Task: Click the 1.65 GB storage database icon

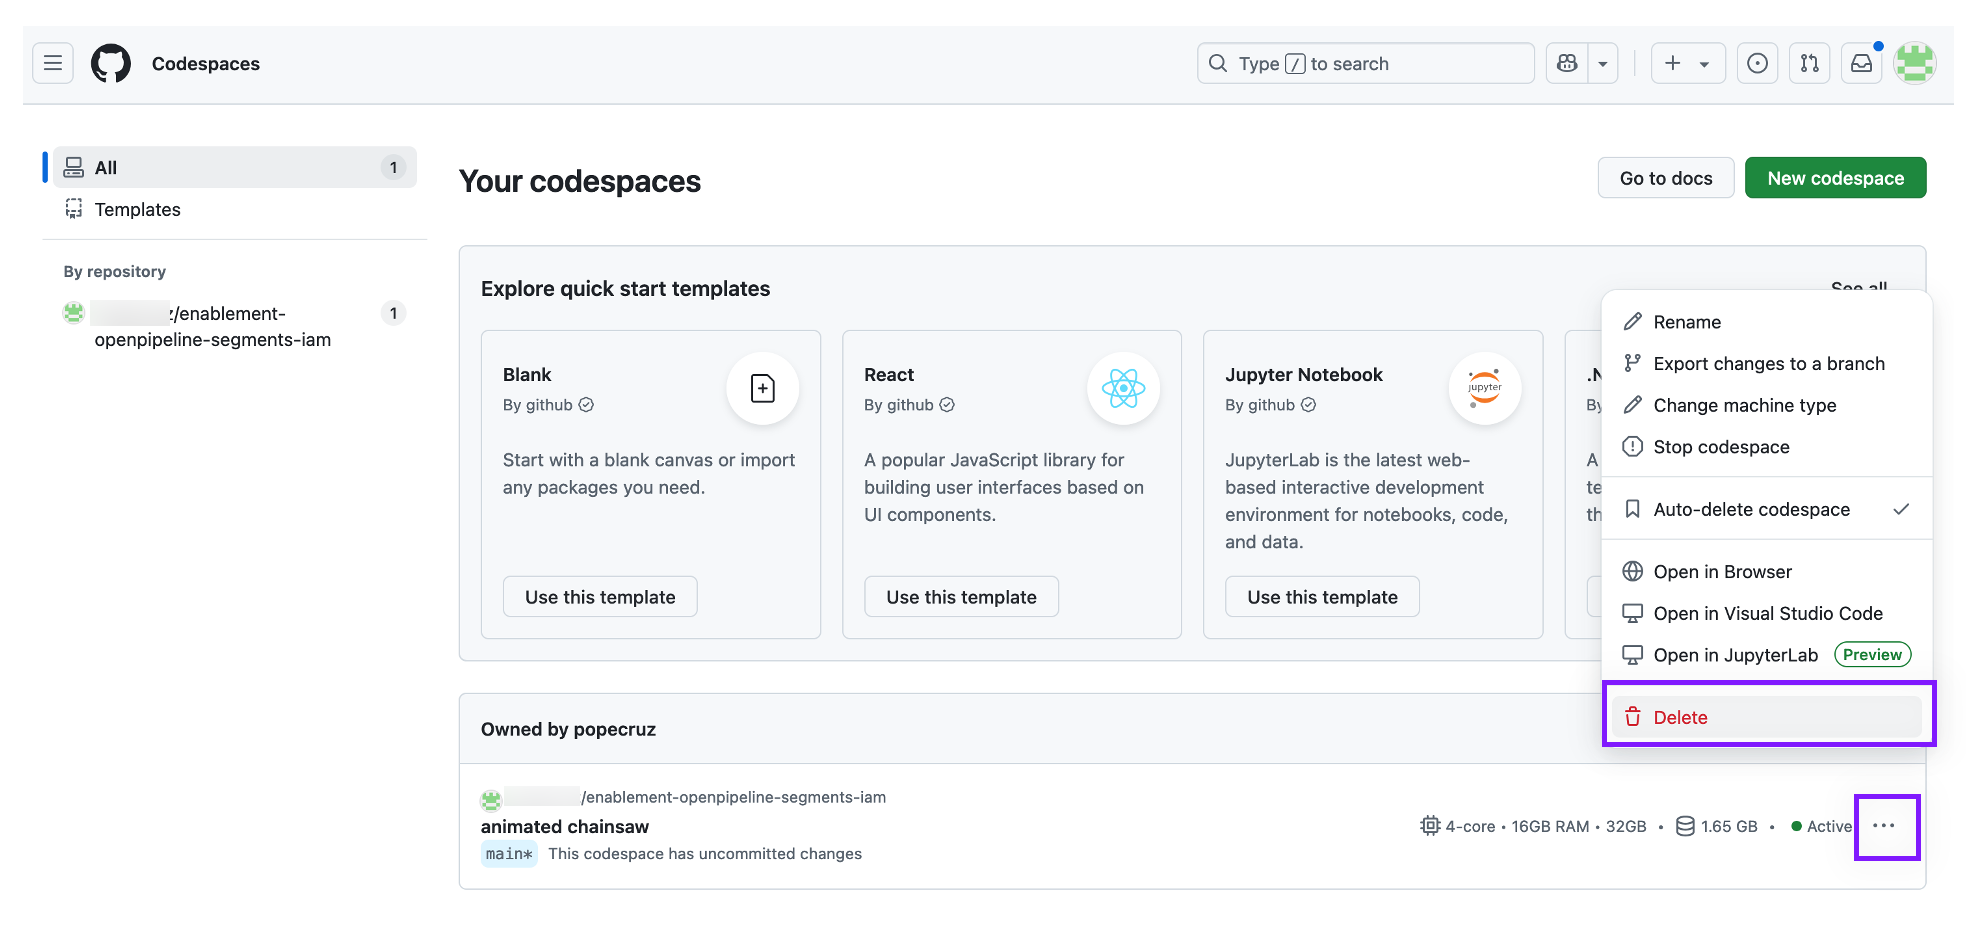Action: (1685, 826)
